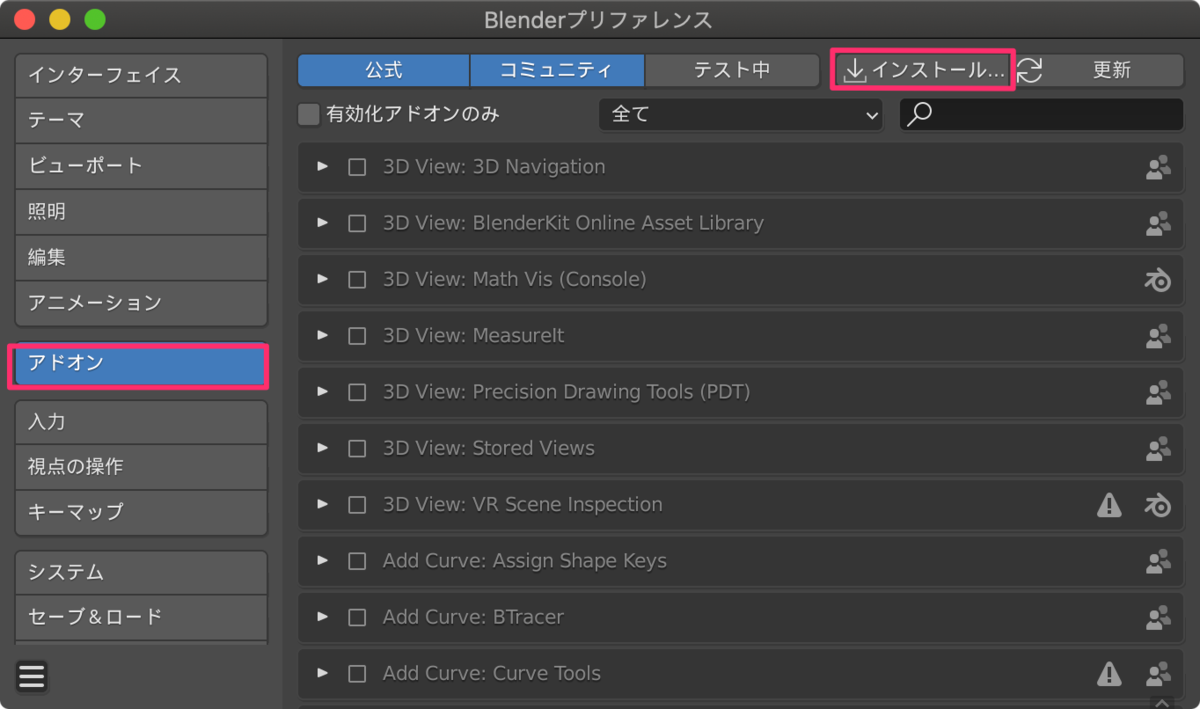This screenshot has height=709, width=1200.
Task: Open the 全て category dropdown
Action: tap(740, 115)
